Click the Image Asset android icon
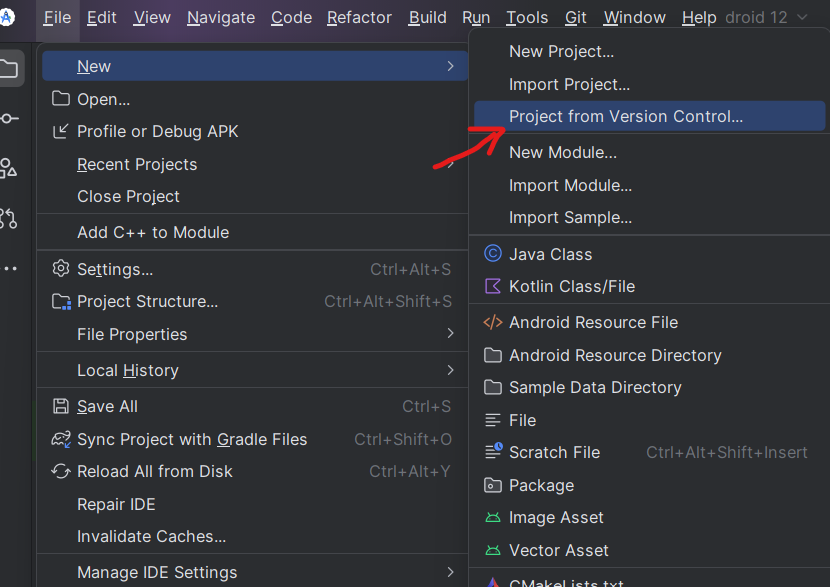 tap(493, 517)
